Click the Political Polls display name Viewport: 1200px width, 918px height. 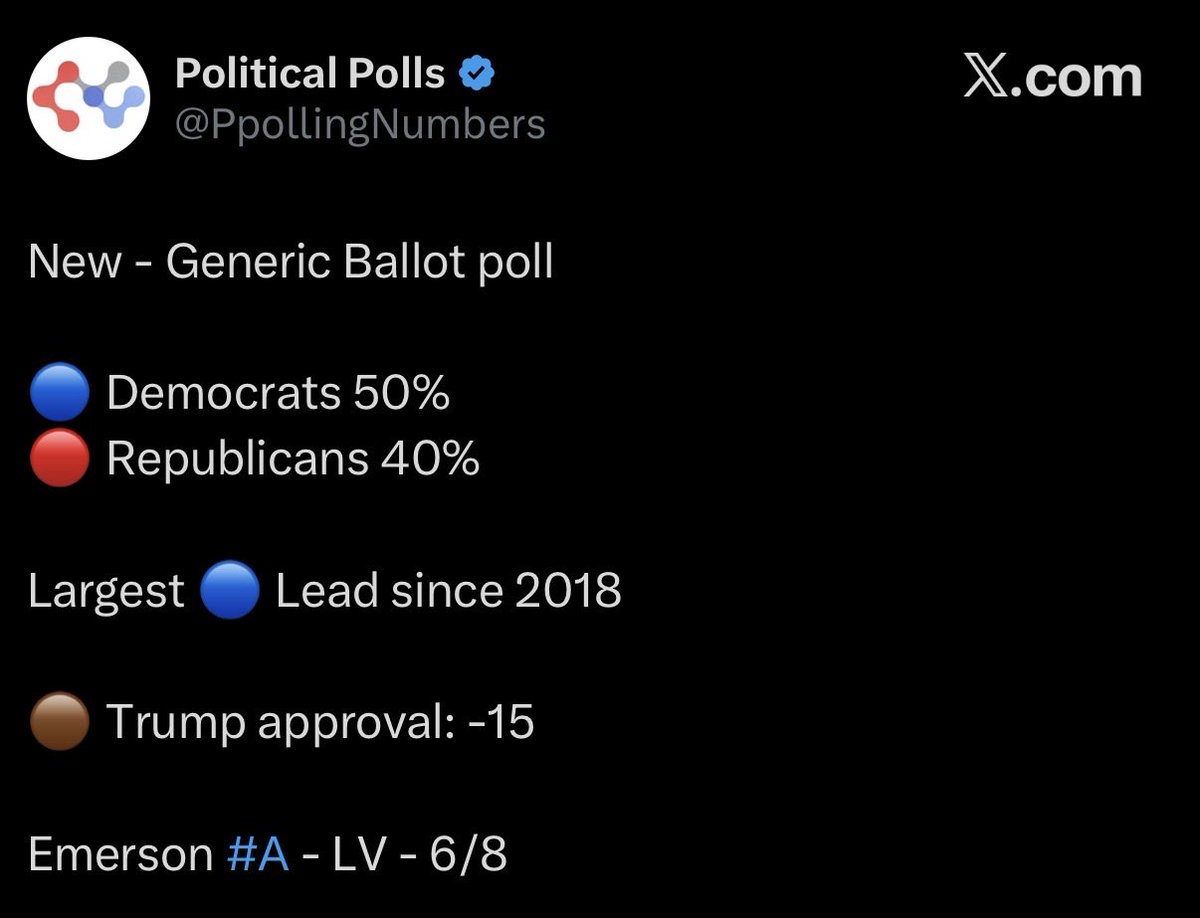tap(310, 73)
